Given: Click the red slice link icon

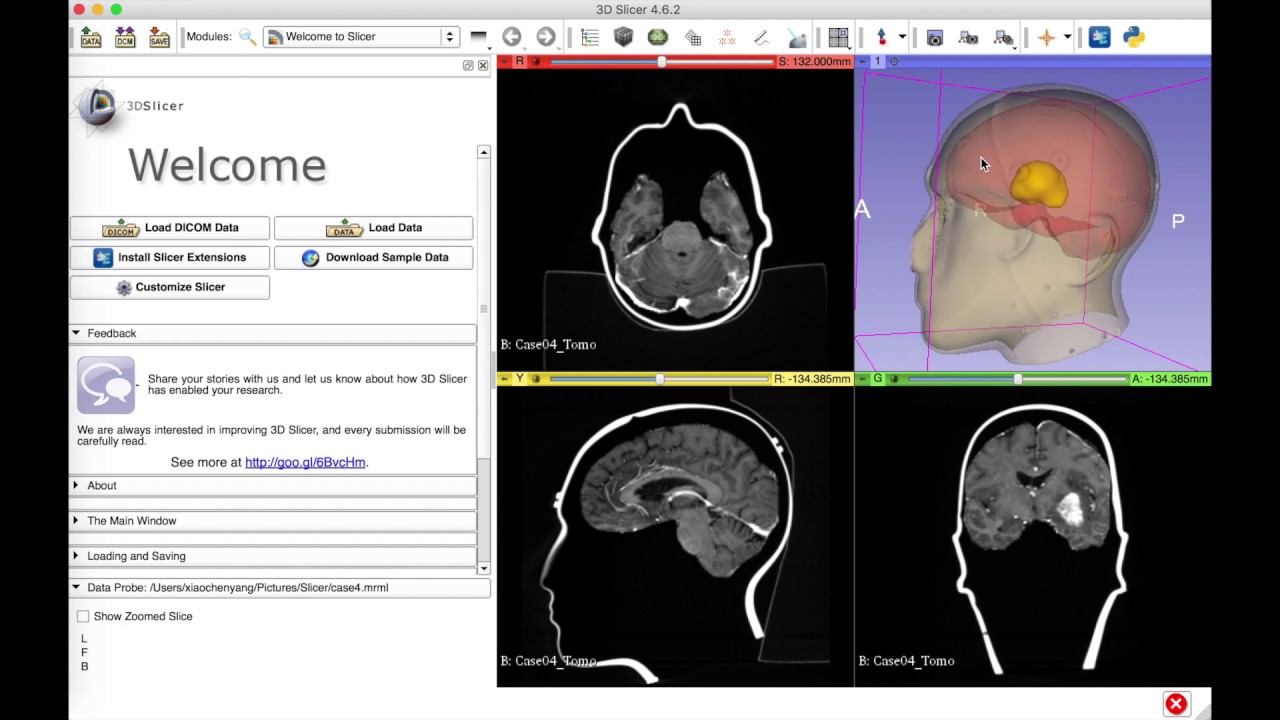Looking at the screenshot, I should tap(535, 62).
